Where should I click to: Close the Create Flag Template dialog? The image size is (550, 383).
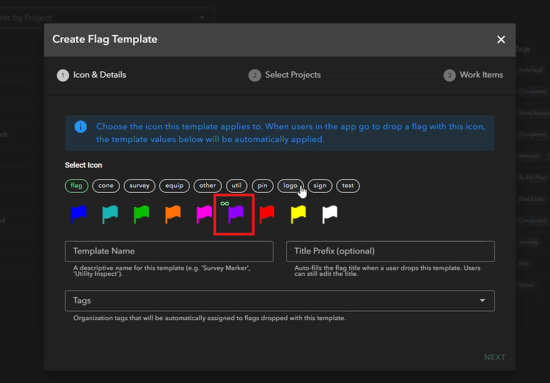pyautogui.click(x=501, y=40)
